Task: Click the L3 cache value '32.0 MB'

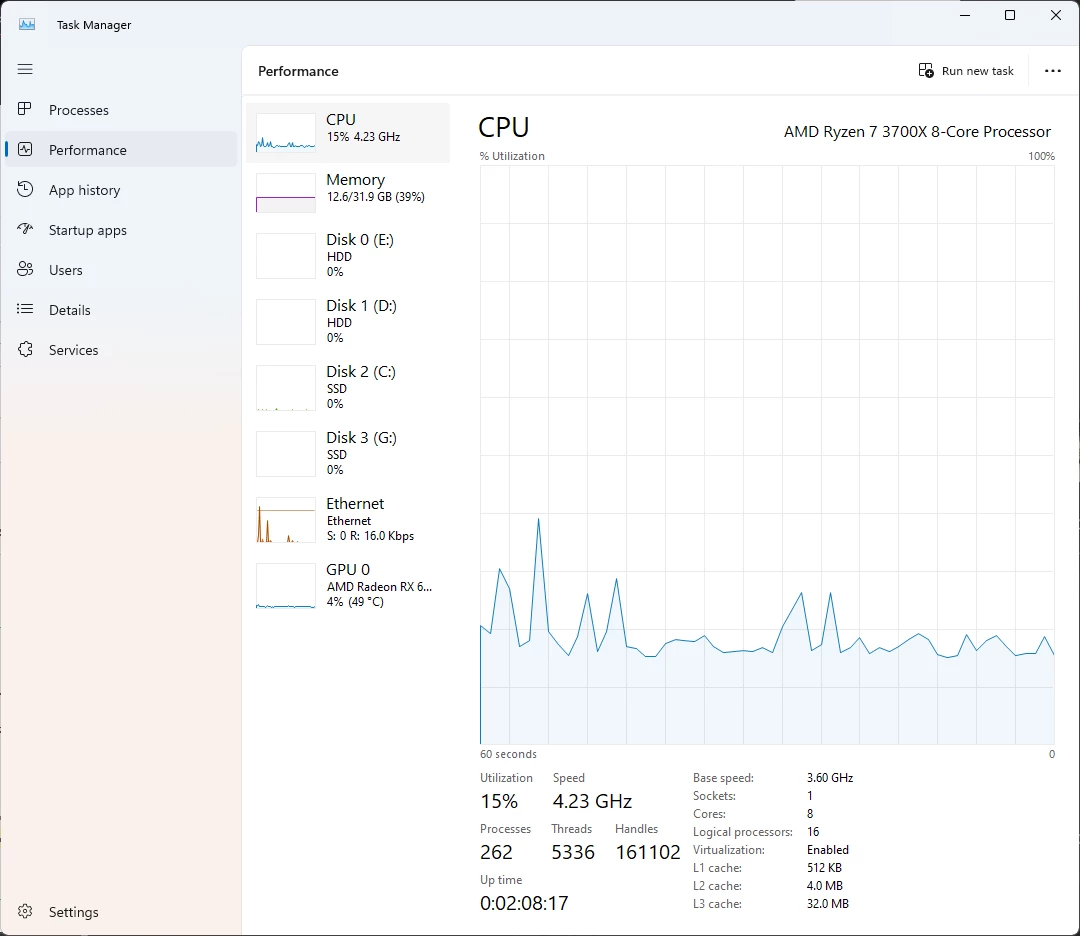Action: (827, 903)
